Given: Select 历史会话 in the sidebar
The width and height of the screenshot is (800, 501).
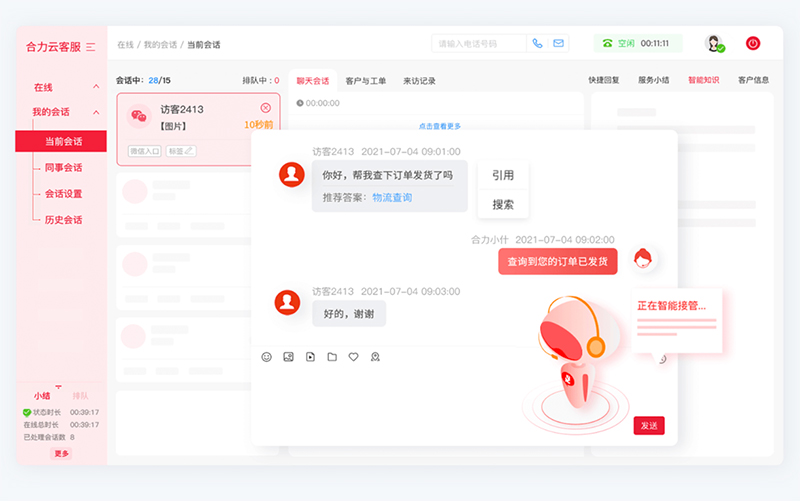Looking at the screenshot, I should pyautogui.click(x=63, y=220).
